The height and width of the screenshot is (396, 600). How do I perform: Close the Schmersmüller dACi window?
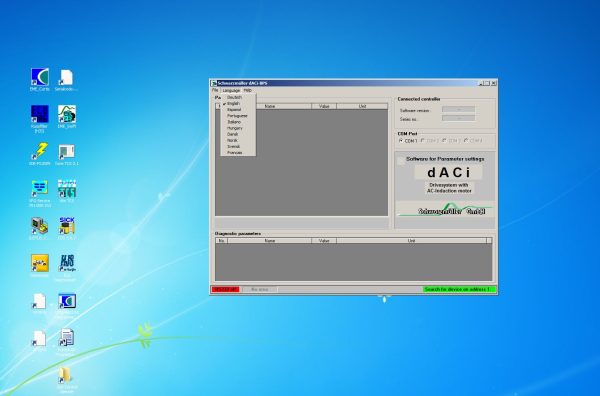click(494, 83)
